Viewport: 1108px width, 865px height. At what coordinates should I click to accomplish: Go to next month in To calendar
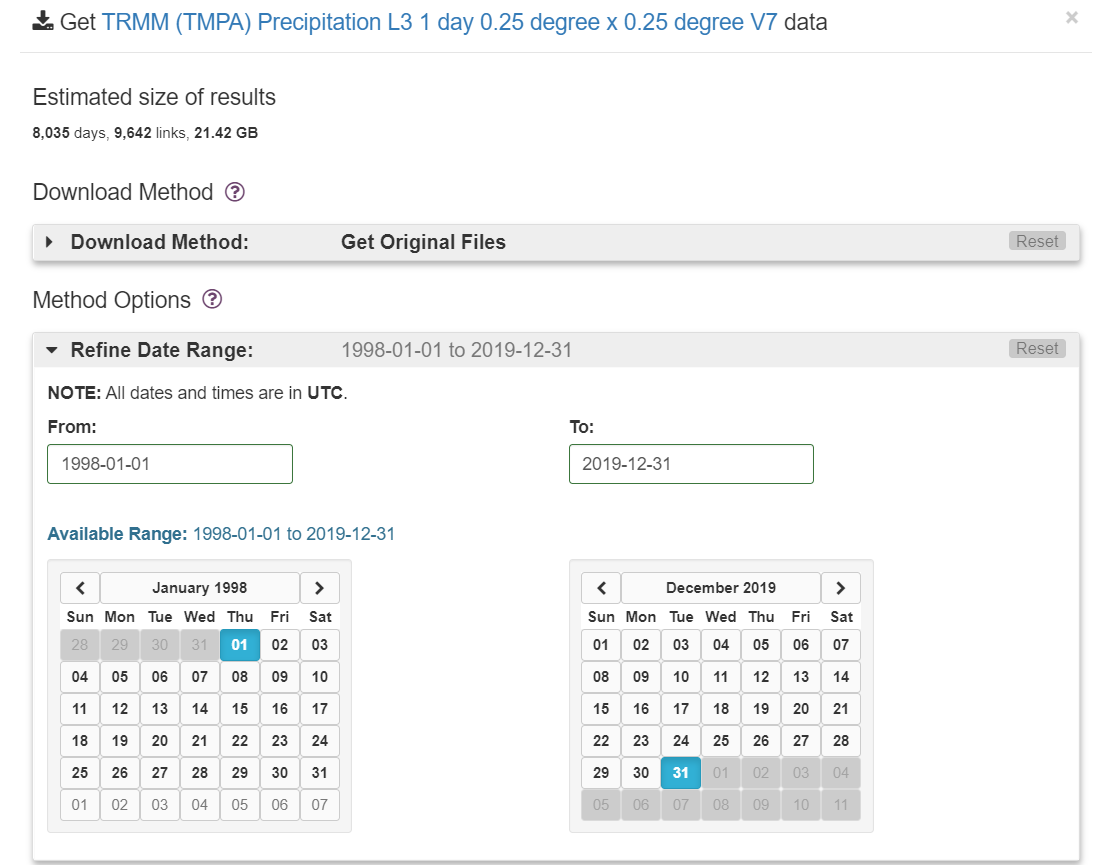841,588
